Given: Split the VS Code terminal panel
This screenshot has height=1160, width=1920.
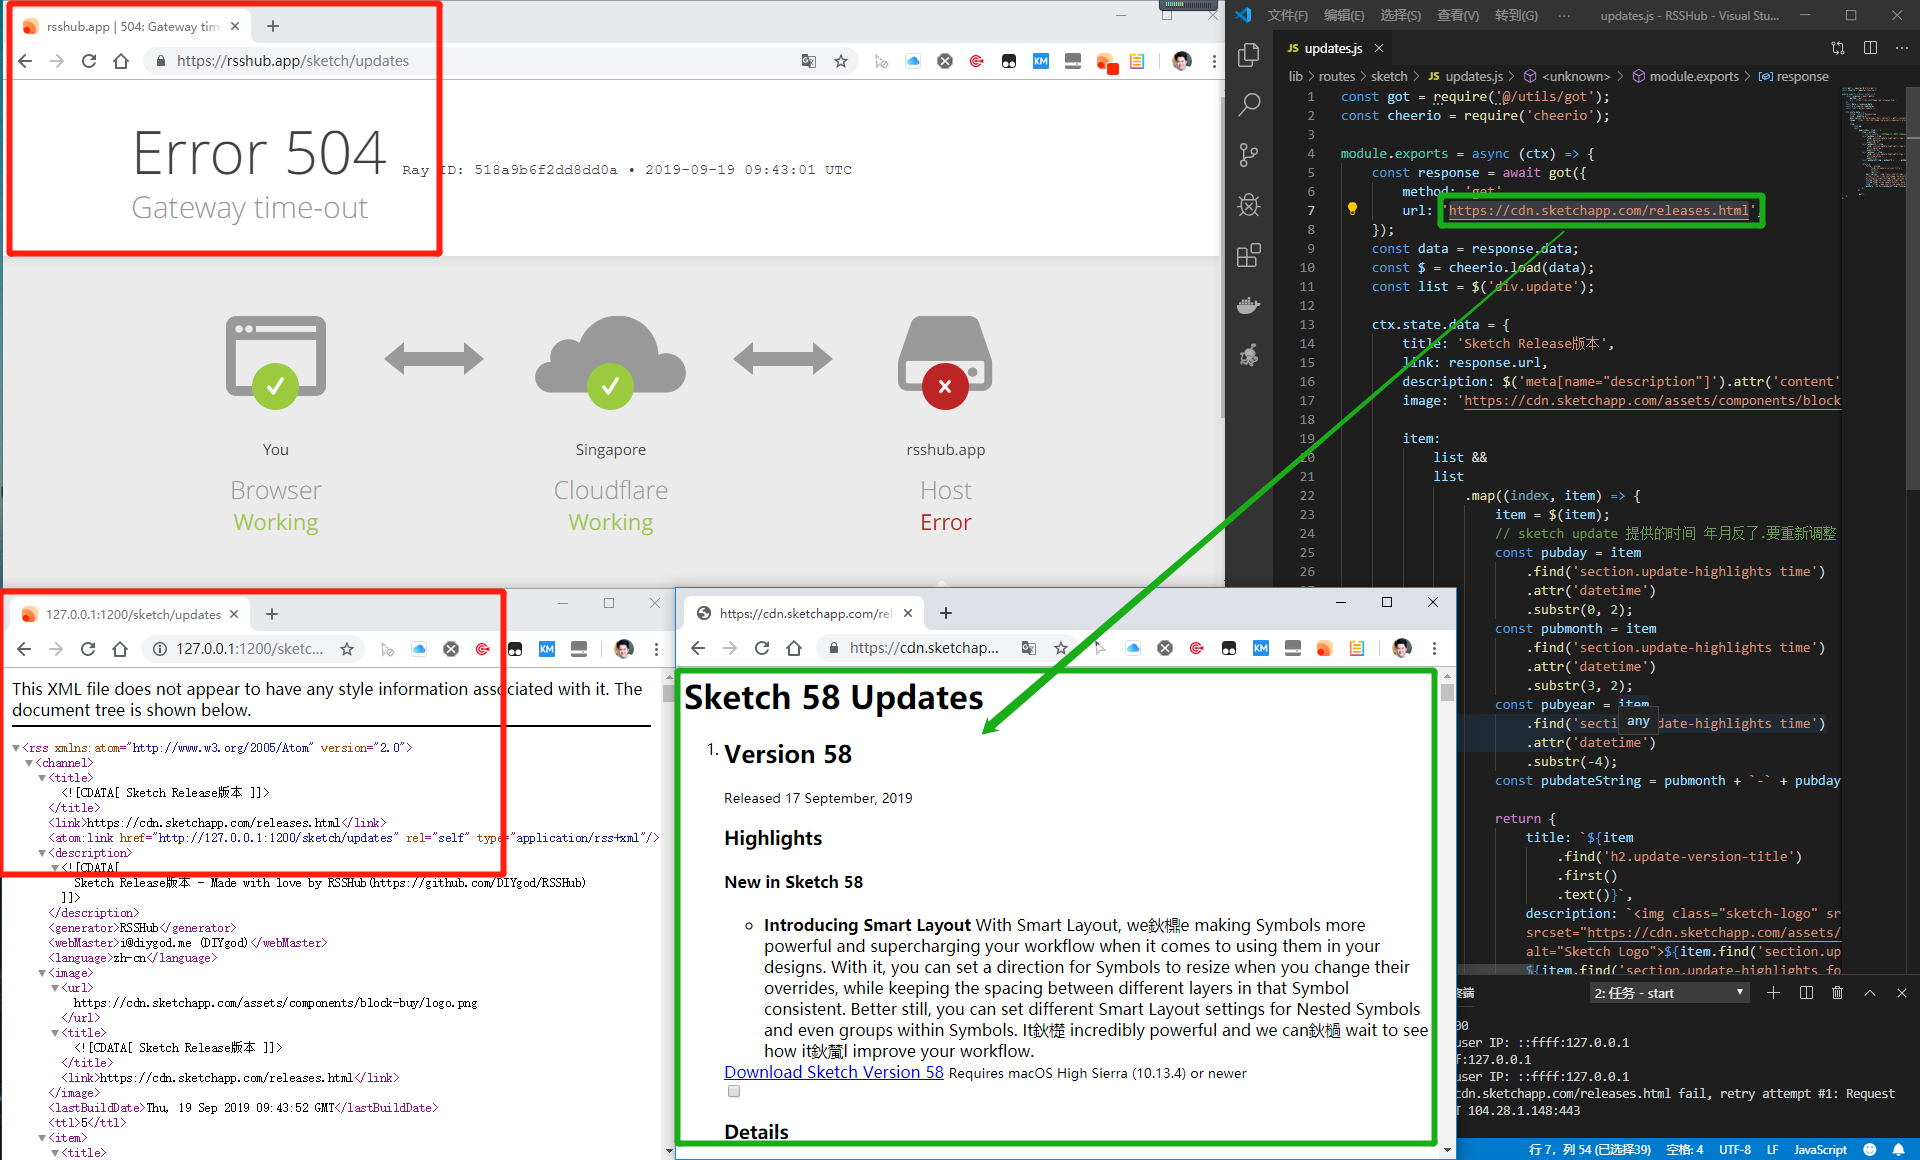Looking at the screenshot, I should [1806, 993].
